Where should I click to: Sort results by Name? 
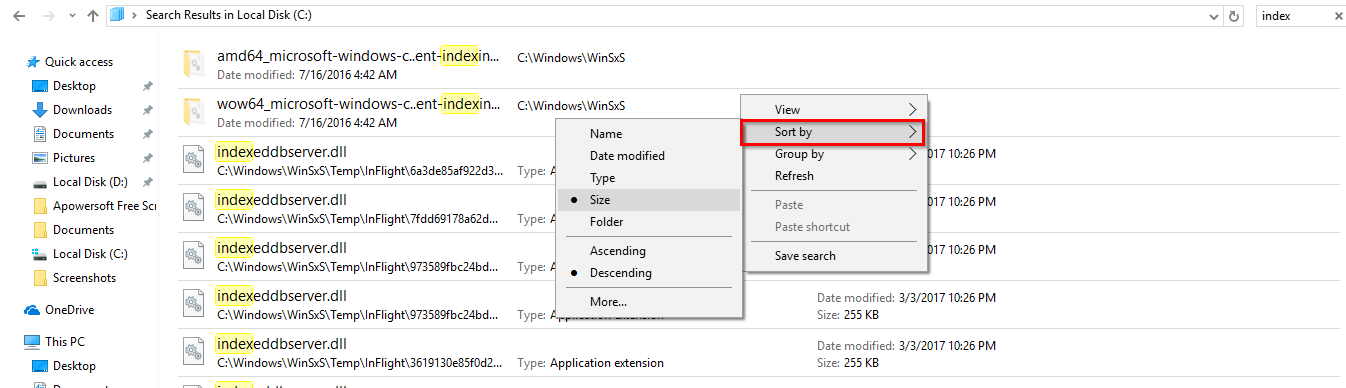[x=649, y=134]
